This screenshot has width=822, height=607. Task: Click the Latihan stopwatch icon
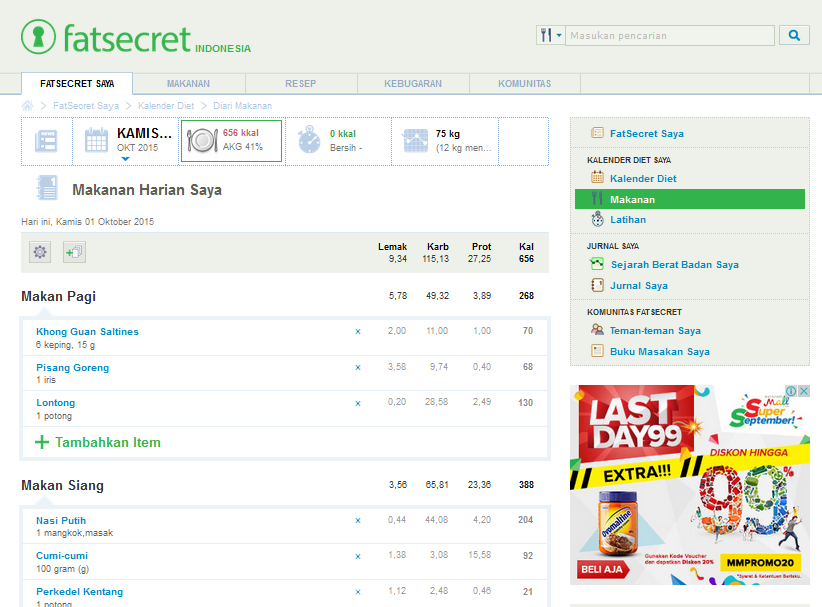(597, 219)
